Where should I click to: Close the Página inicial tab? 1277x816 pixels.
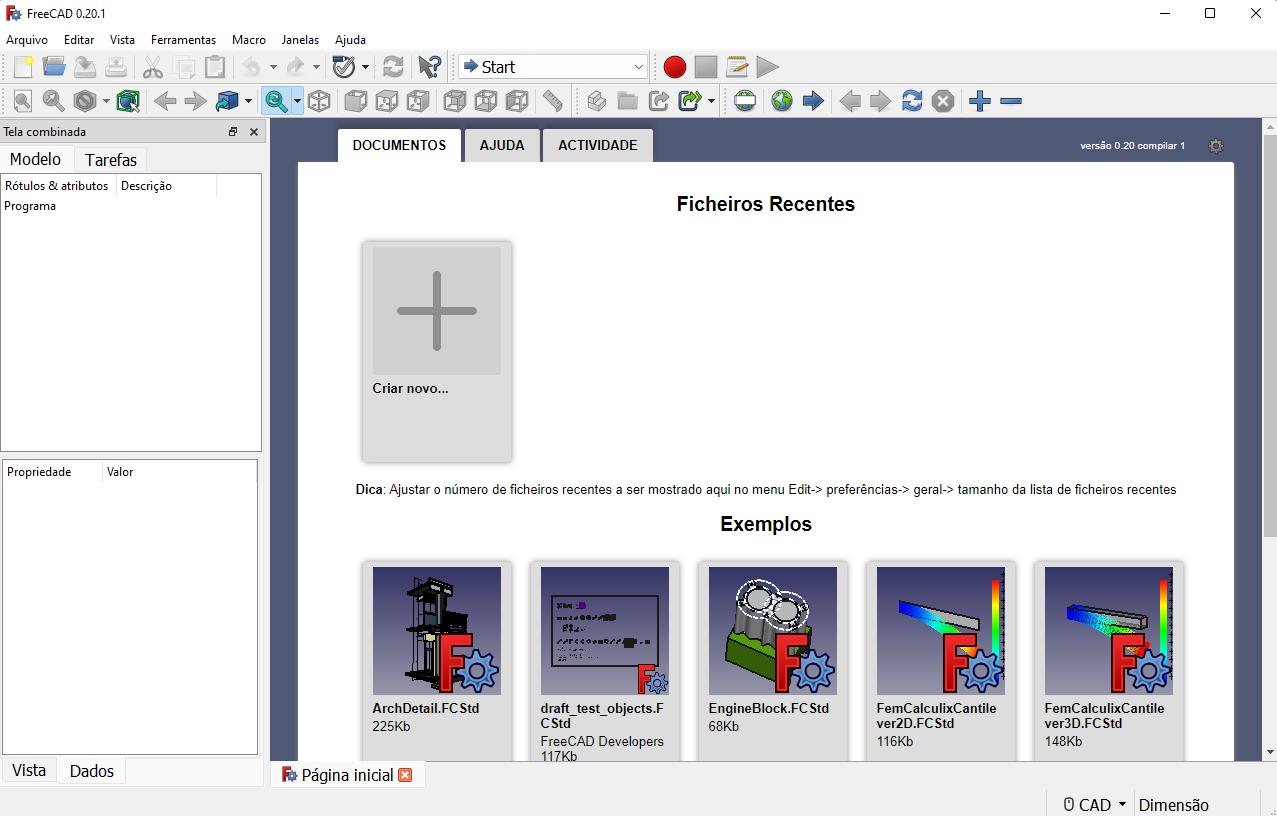click(x=405, y=775)
